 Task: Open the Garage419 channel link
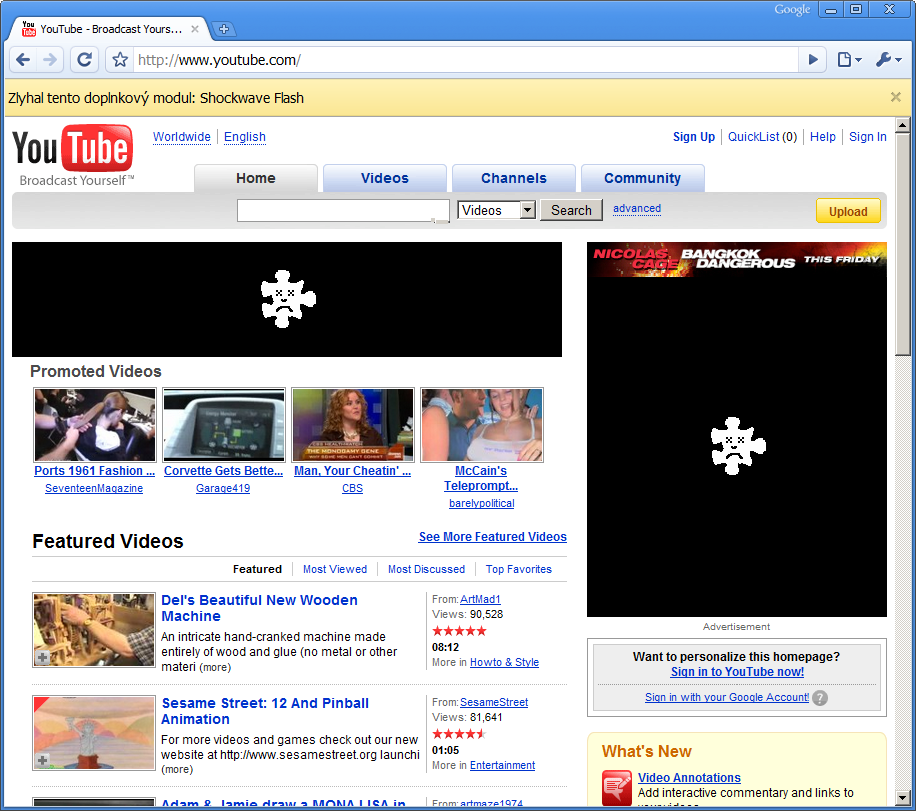[223, 488]
